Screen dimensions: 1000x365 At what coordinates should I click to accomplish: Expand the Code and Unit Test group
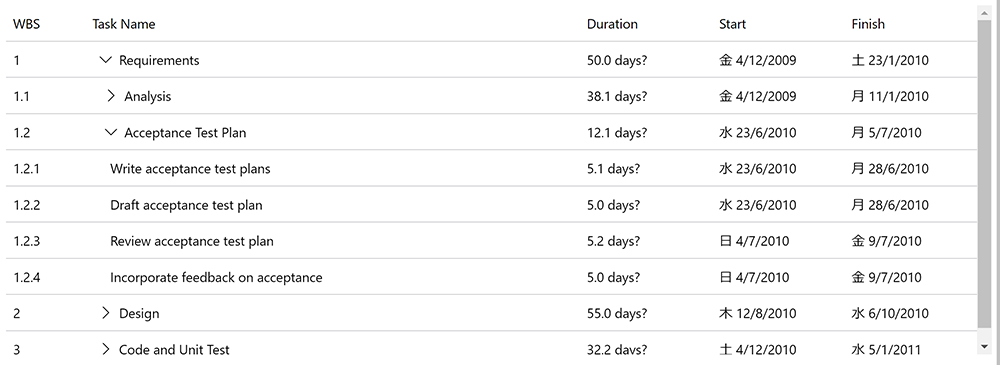106,350
